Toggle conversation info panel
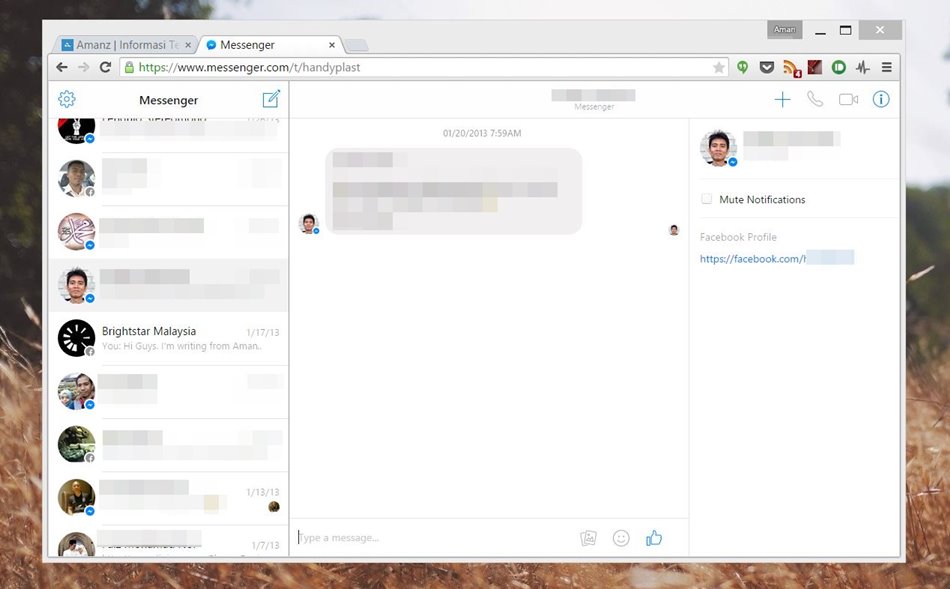950x589 pixels. click(881, 99)
